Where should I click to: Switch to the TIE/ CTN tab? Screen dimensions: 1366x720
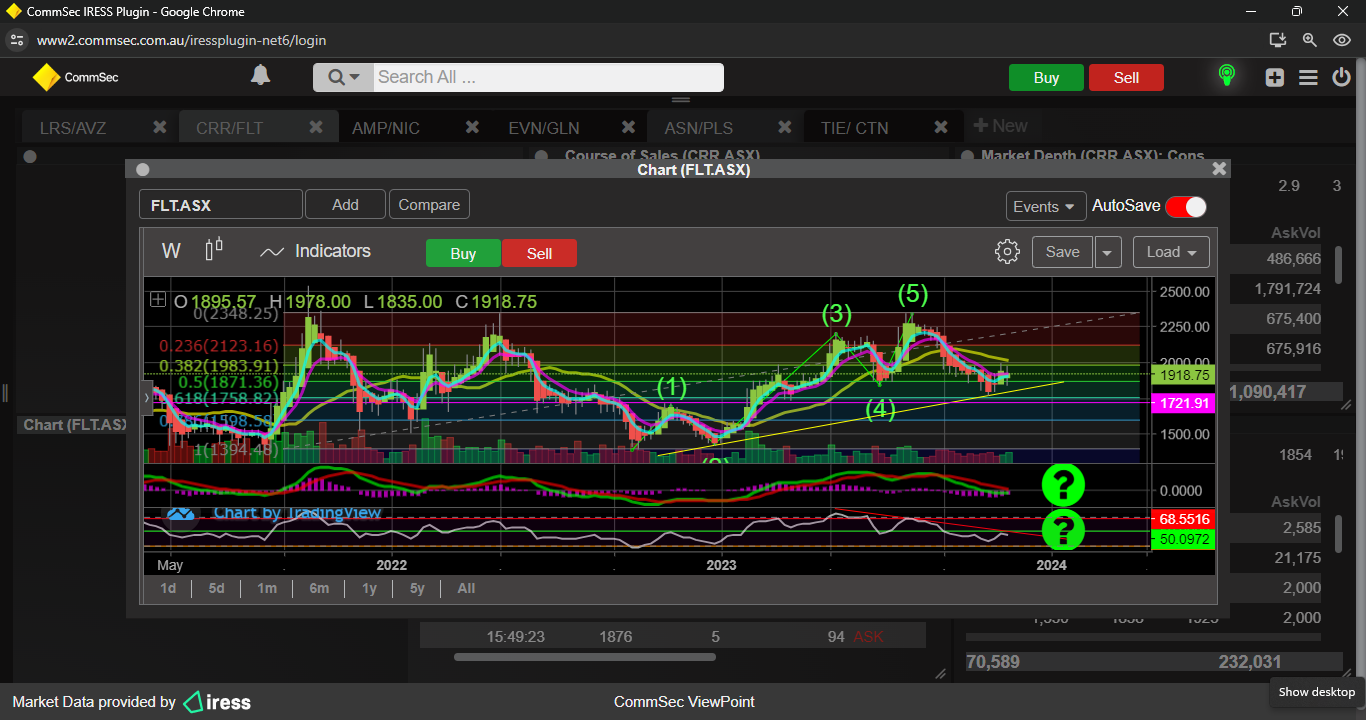pos(854,128)
